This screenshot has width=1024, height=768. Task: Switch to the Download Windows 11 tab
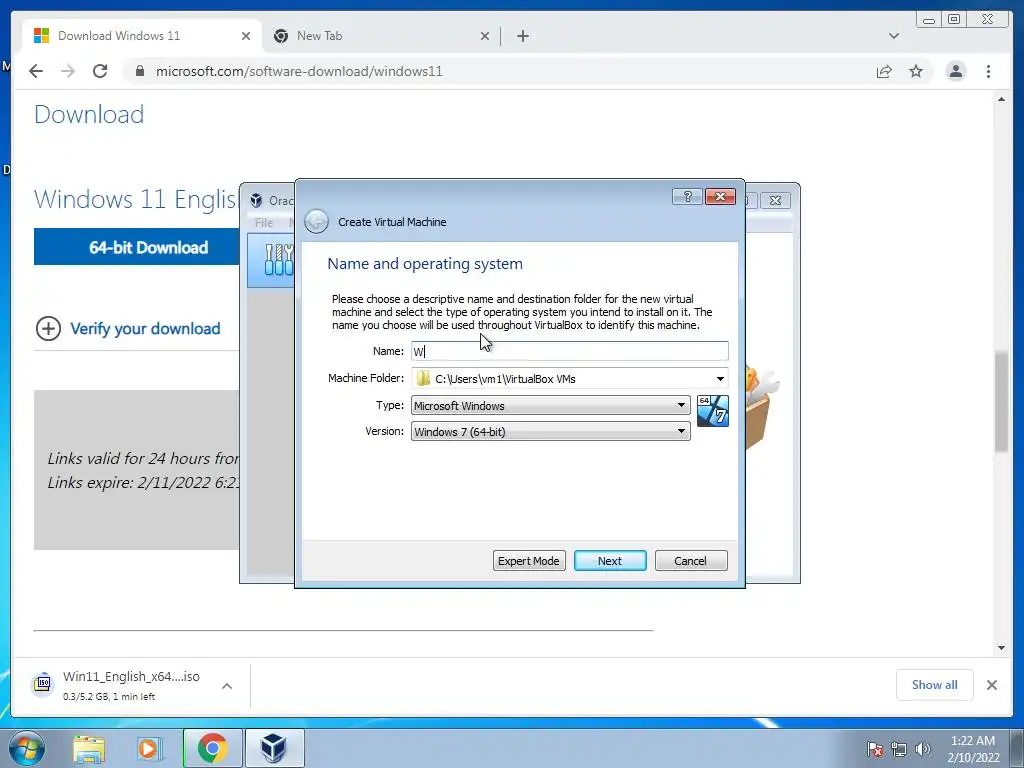click(x=141, y=36)
